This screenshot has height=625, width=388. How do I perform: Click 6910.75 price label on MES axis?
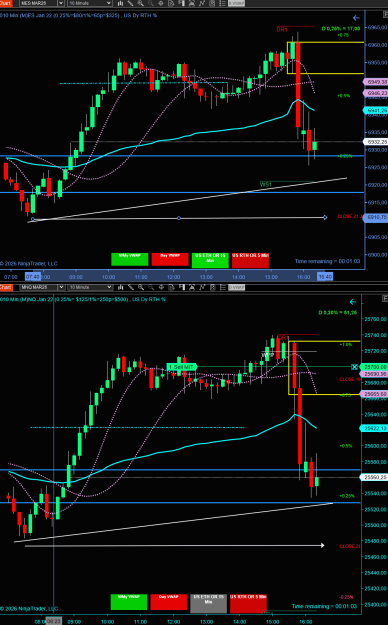pyautogui.click(x=376, y=217)
